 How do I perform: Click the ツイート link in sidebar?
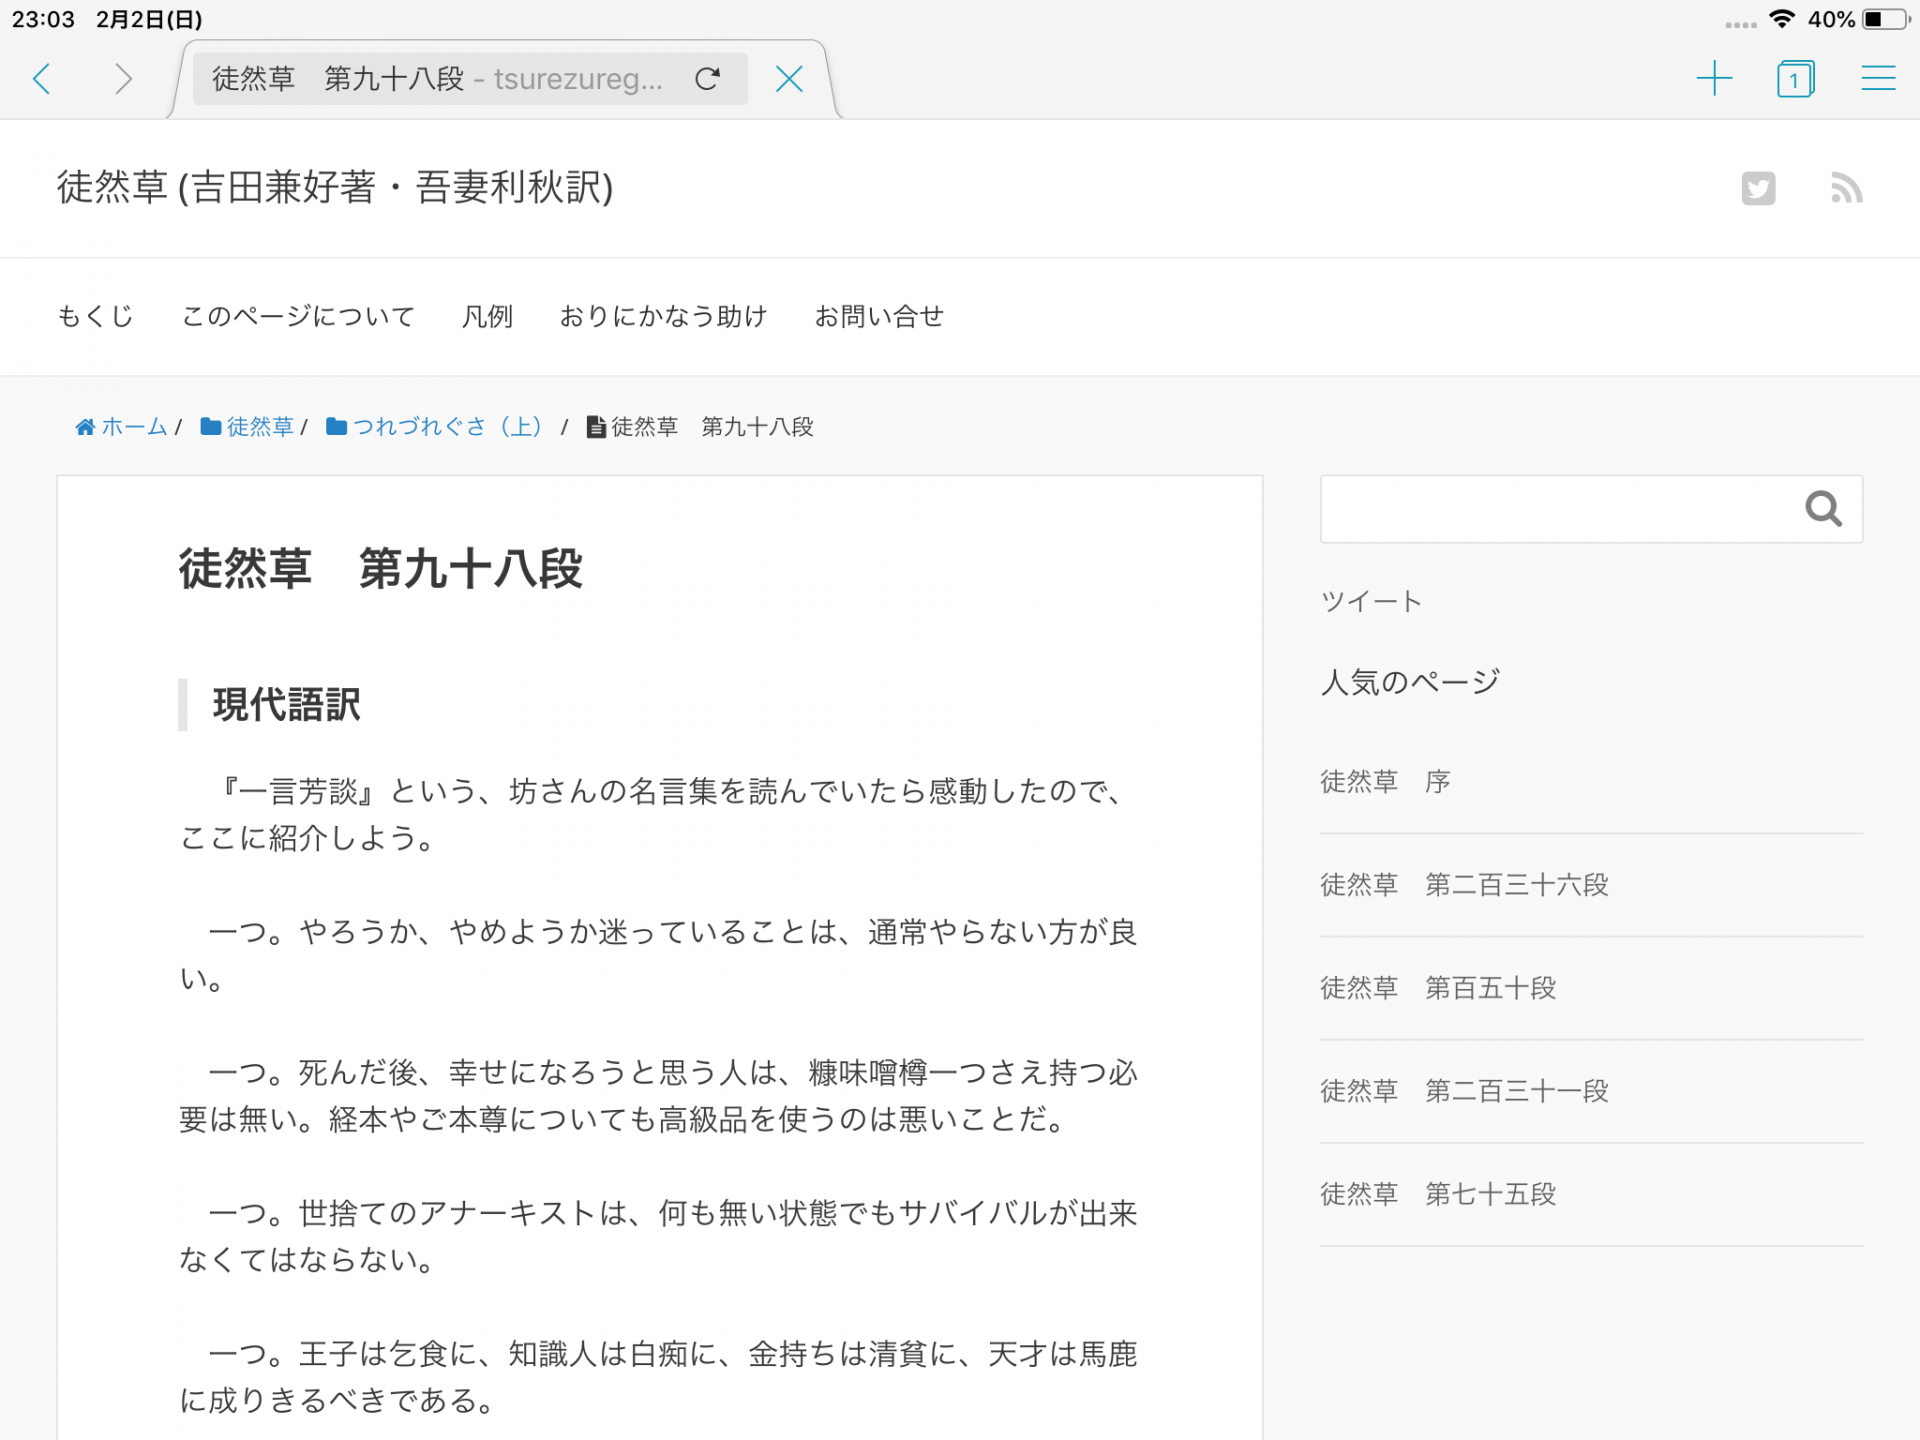click(1371, 601)
